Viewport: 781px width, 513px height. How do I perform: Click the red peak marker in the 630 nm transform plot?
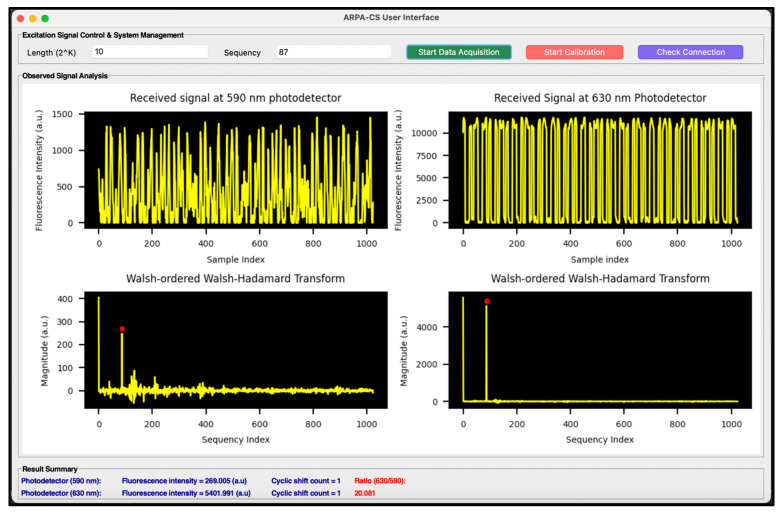[x=487, y=301]
